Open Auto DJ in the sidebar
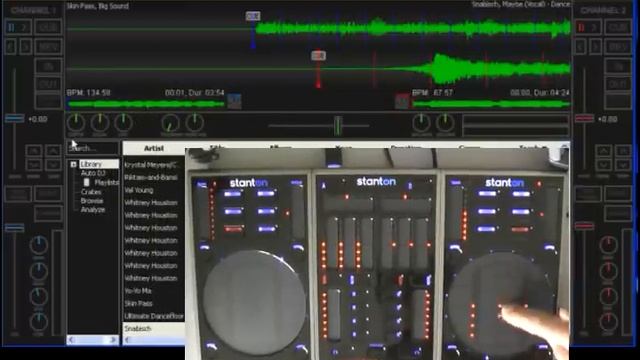Image resolution: width=640 pixels, height=360 pixels. coord(93,173)
